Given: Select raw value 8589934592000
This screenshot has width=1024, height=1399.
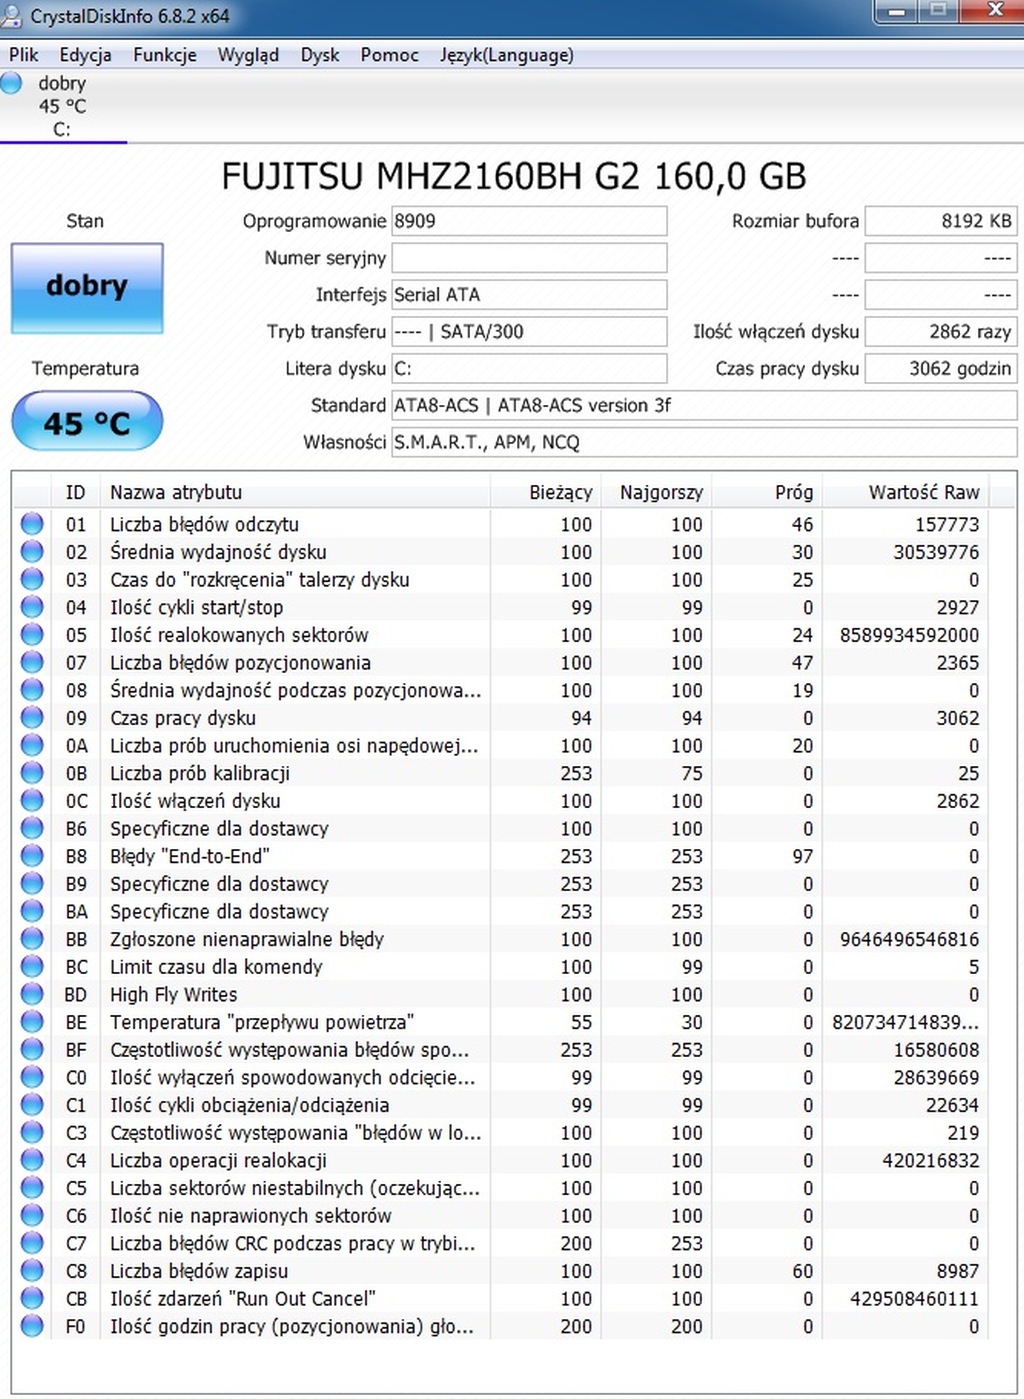Looking at the screenshot, I should point(909,635).
